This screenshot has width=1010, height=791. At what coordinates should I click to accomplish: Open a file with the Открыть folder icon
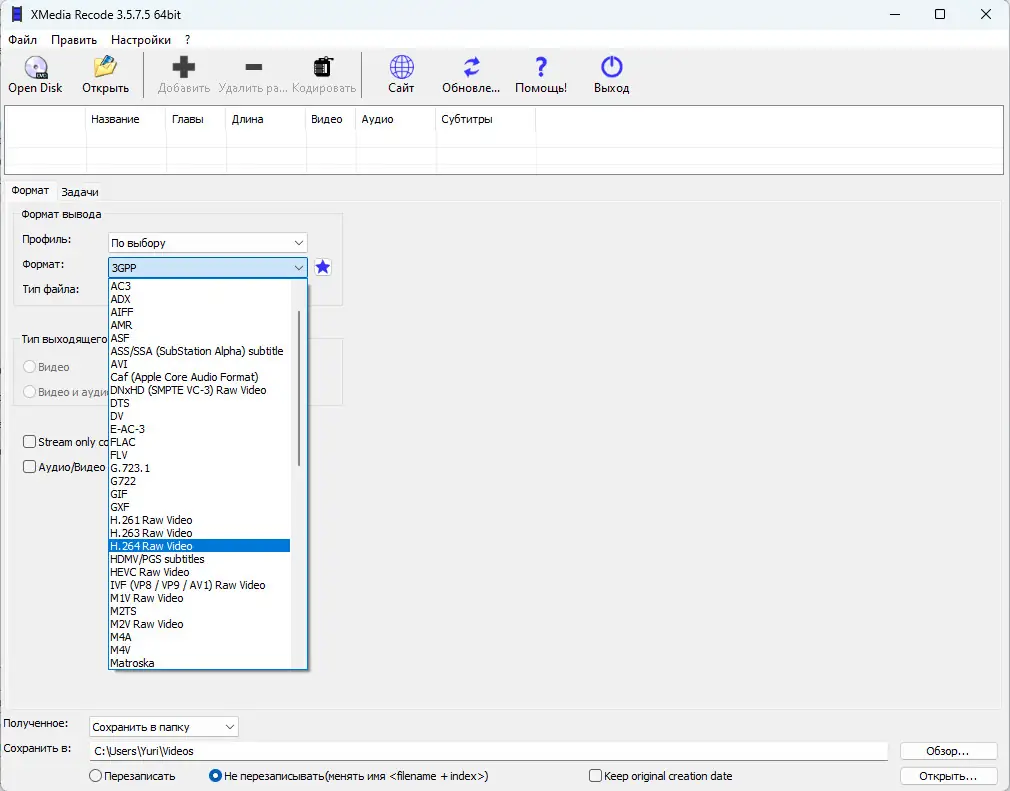(x=105, y=67)
